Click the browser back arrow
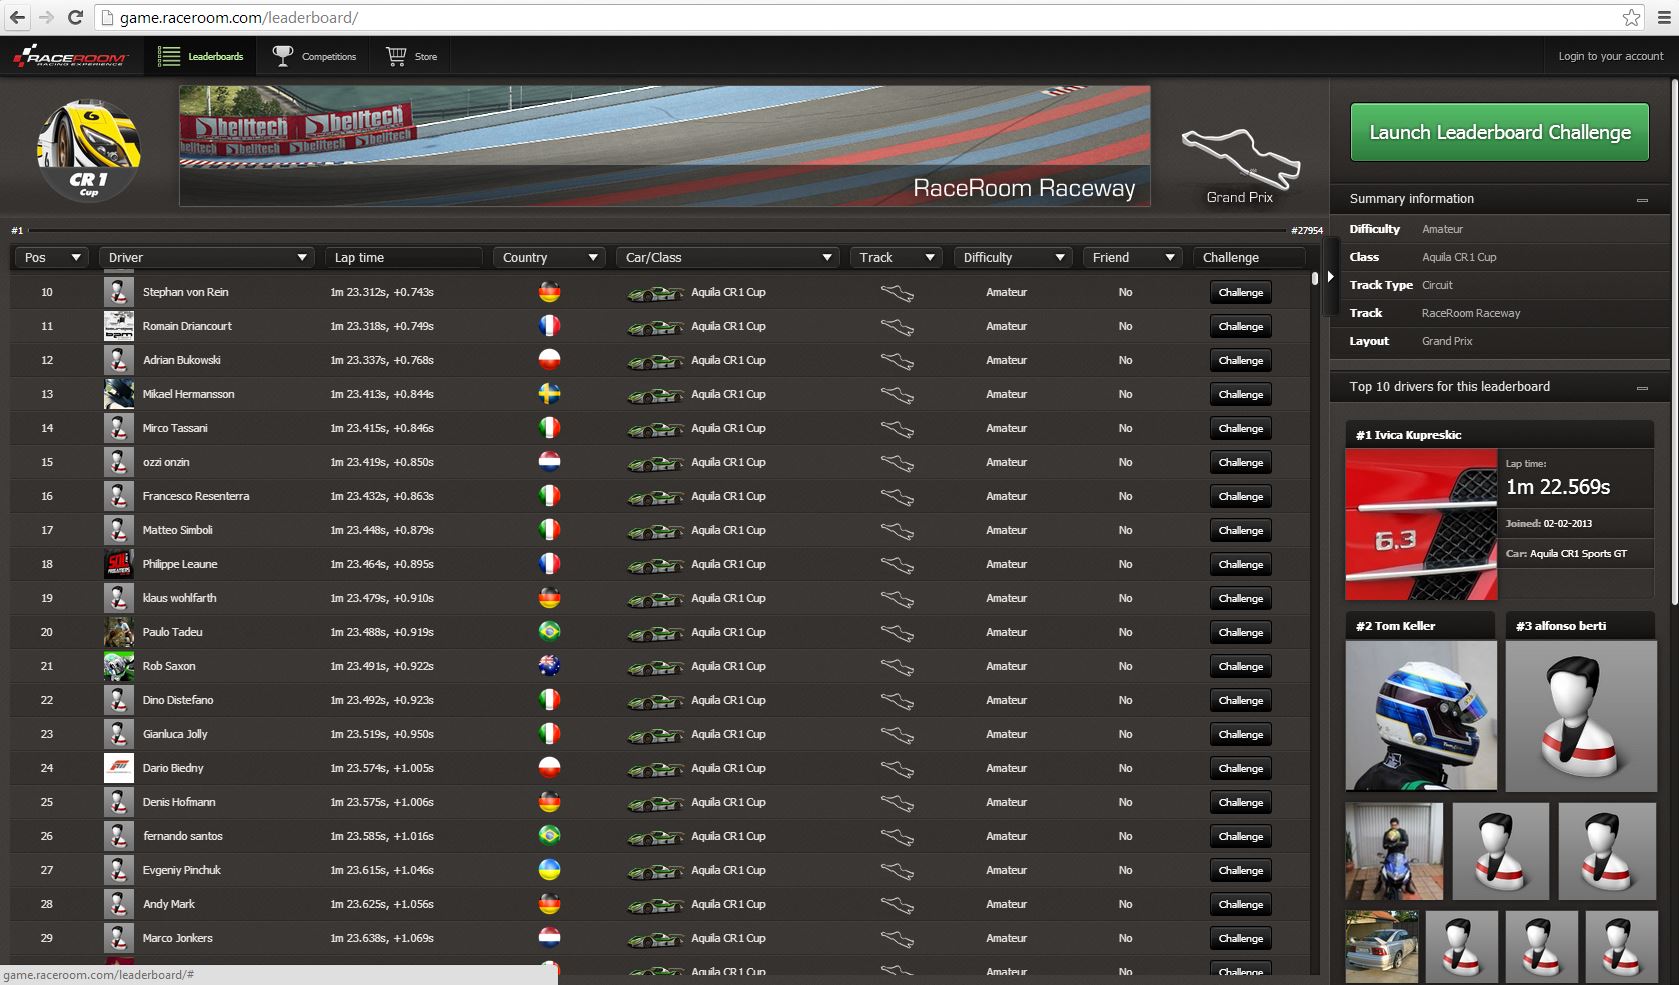This screenshot has width=1679, height=985. [17, 17]
